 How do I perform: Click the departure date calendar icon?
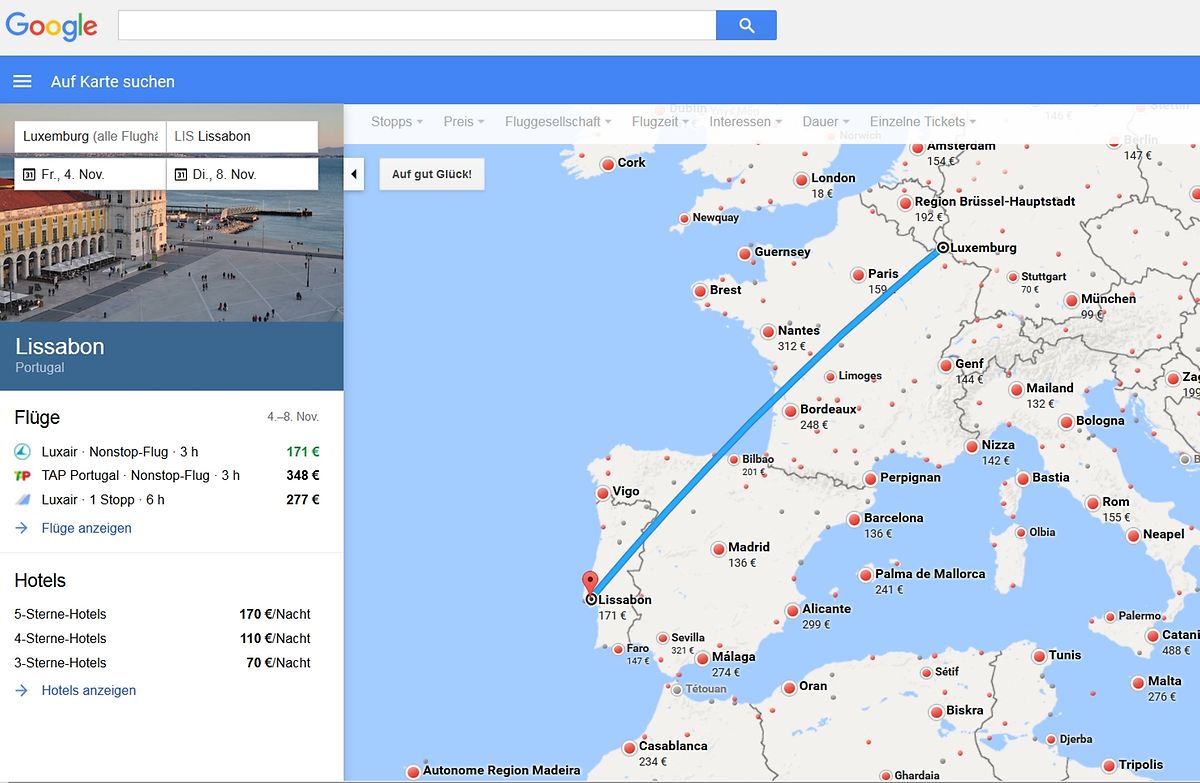29,174
